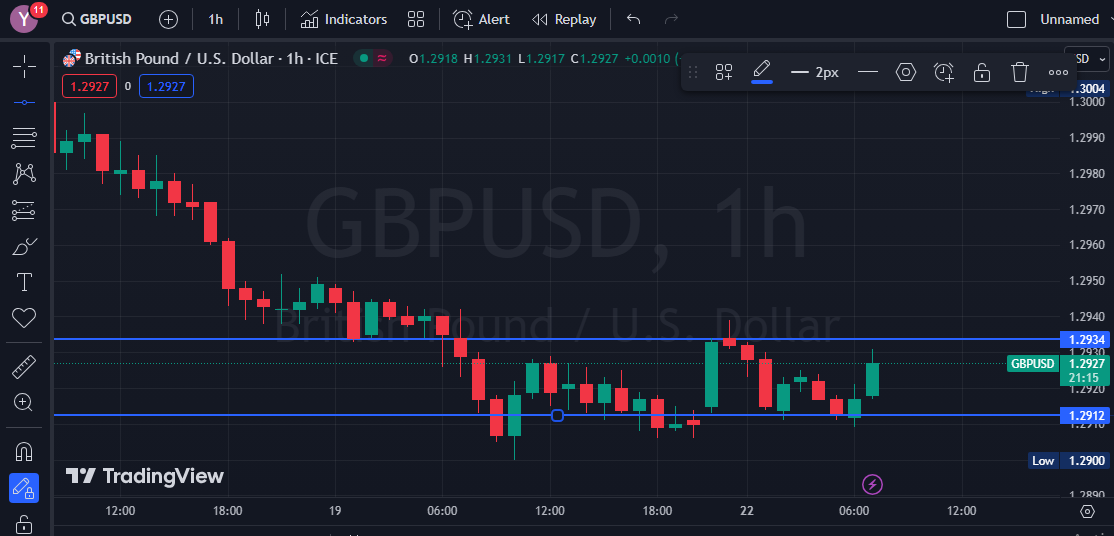The width and height of the screenshot is (1114, 536).
Task: Select the Text annotation tool
Action: tap(24, 282)
